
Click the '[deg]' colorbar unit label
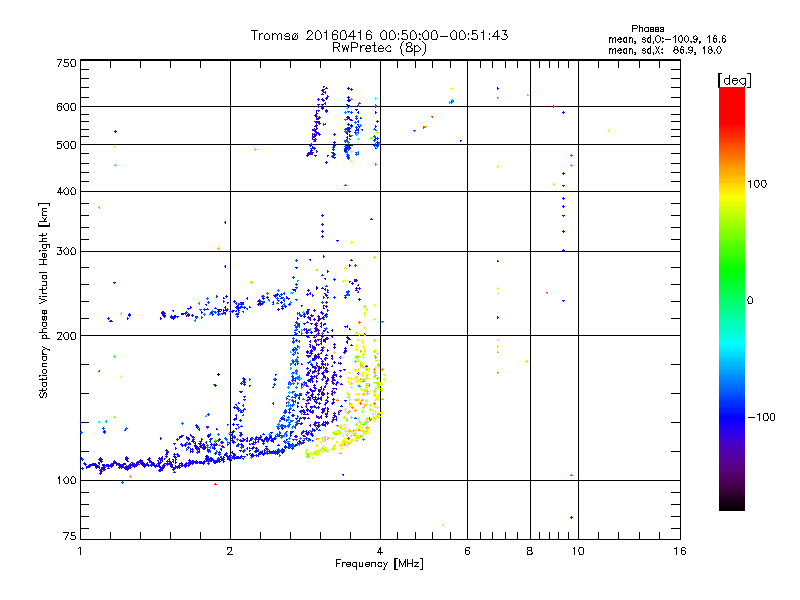pyautogui.click(x=734, y=80)
